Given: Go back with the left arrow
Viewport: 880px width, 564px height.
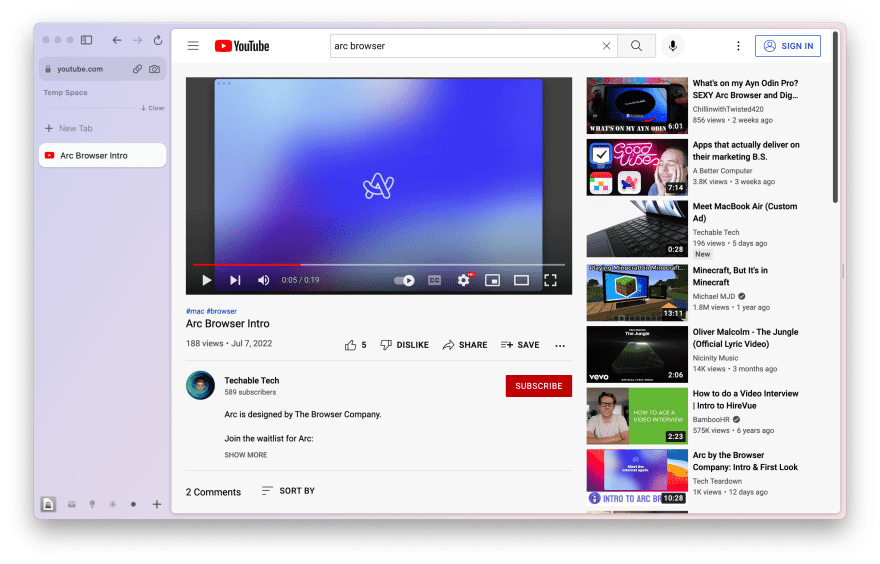Looking at the screenshot, I should click(x=117, y=40).
